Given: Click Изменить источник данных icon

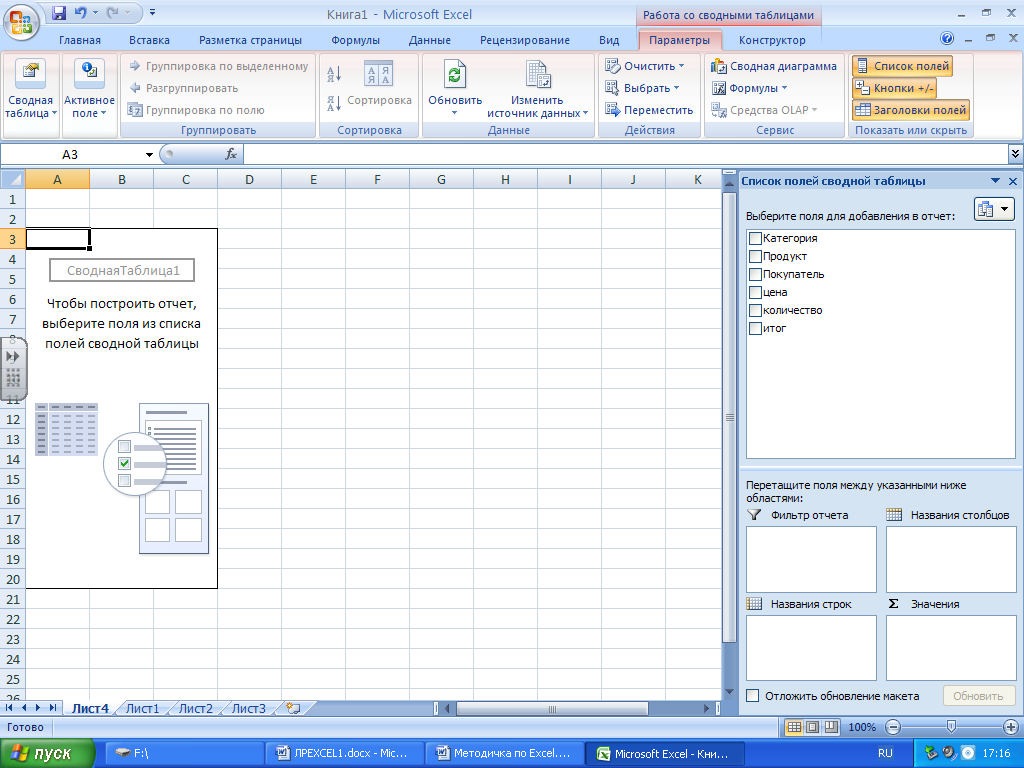Looking at the screenshot, I should 538,74.
